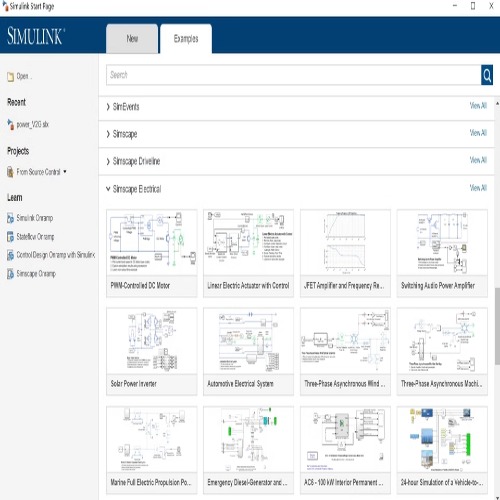The height and width of the screenshot is (500, 500).
Task: Maximize the Simulink Start Page window
Action: click(x=473, y=6)
